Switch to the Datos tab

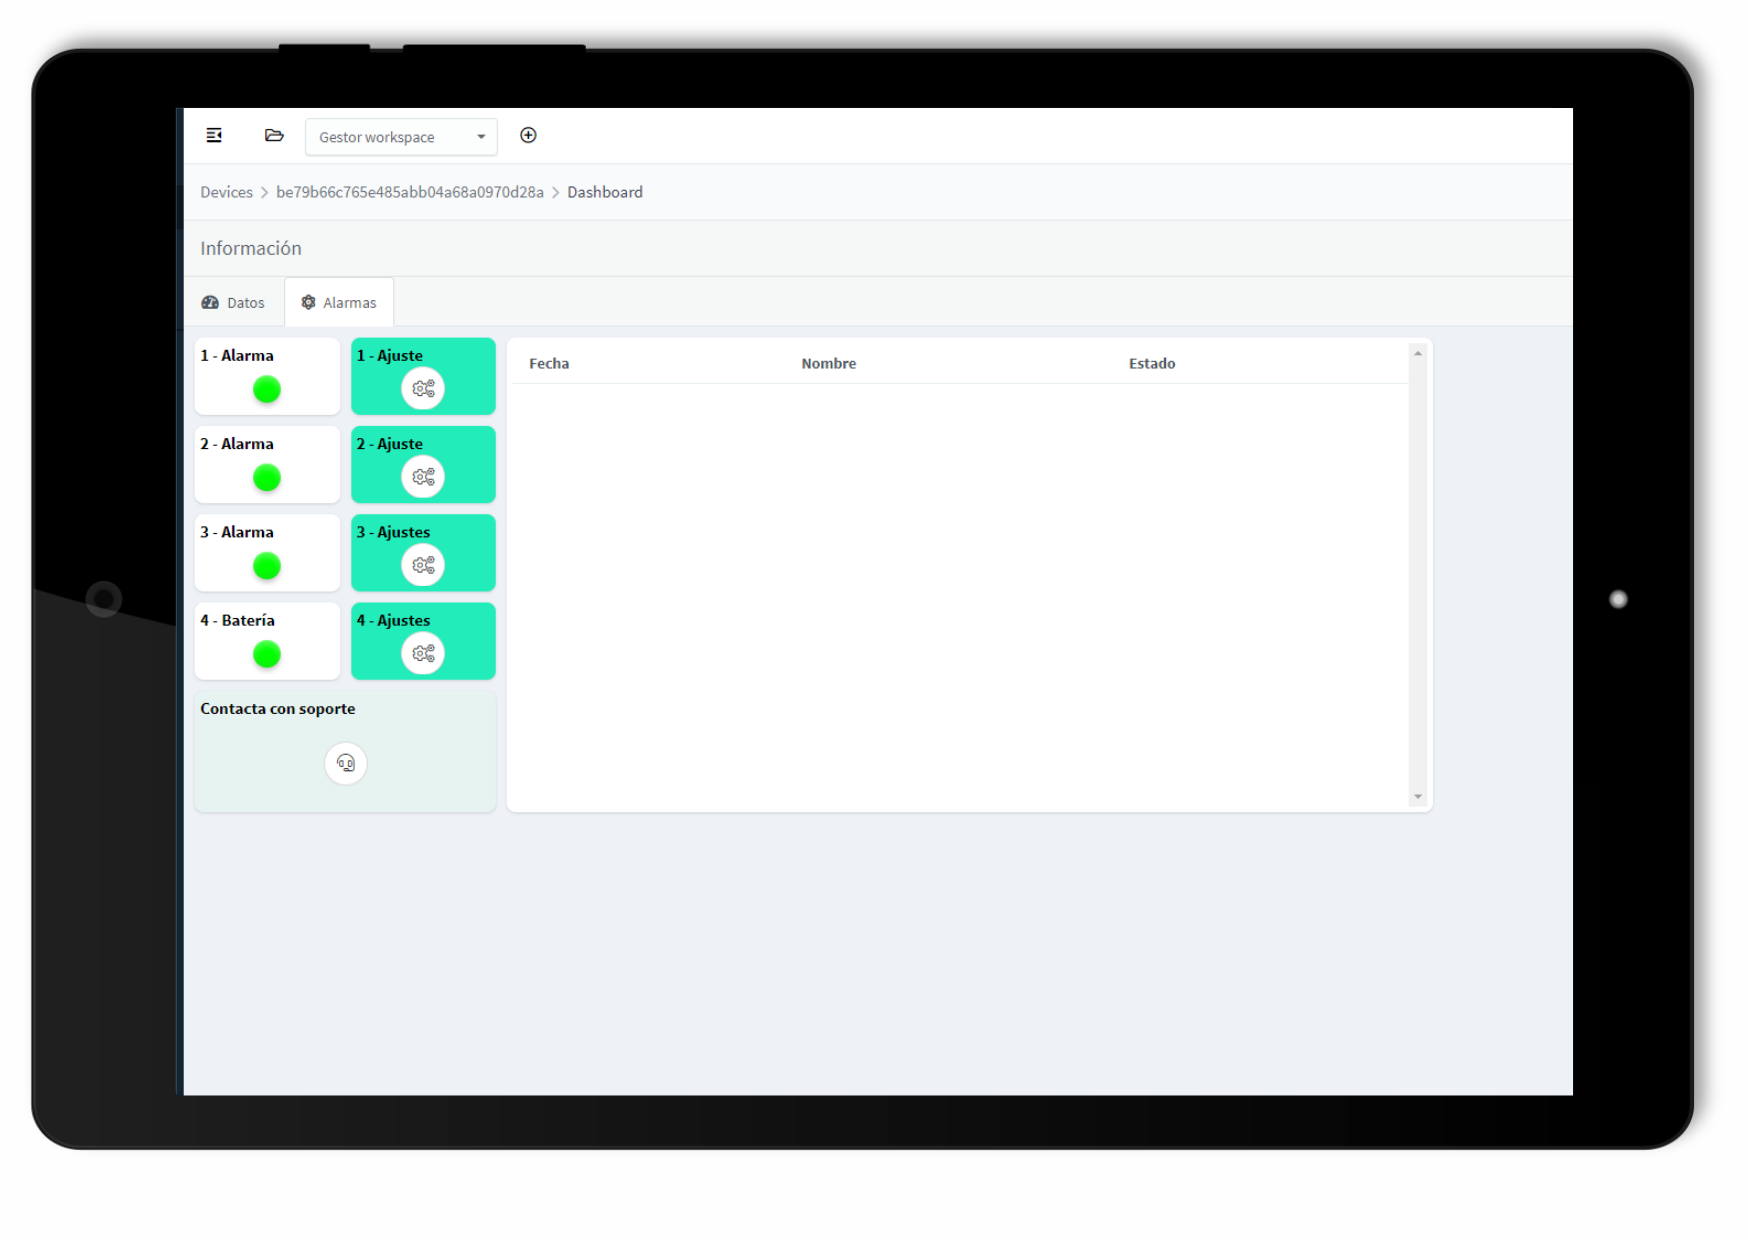(234, 303)
